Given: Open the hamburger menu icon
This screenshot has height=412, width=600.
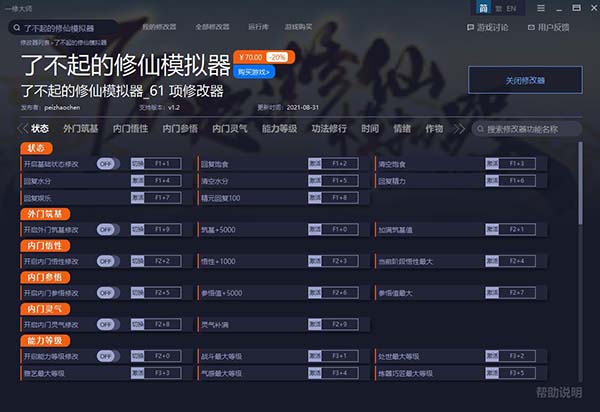Looking at the screenshot, I should pyautogui.click(x=541, y=8).
